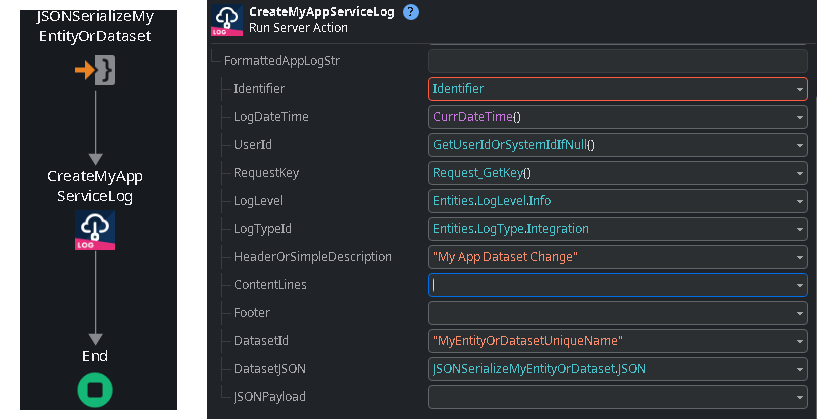
Task: Click the FormattedAppLogStr empty value box
Action: [617, 61]
